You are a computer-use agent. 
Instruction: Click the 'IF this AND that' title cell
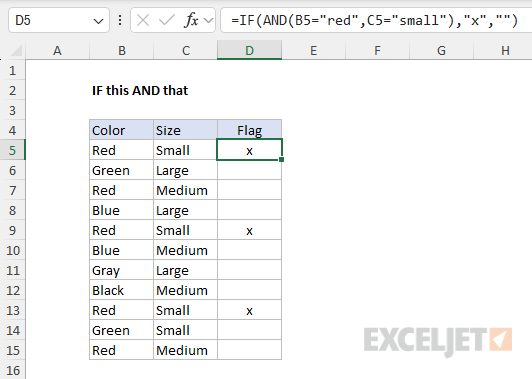pos(140,90)
